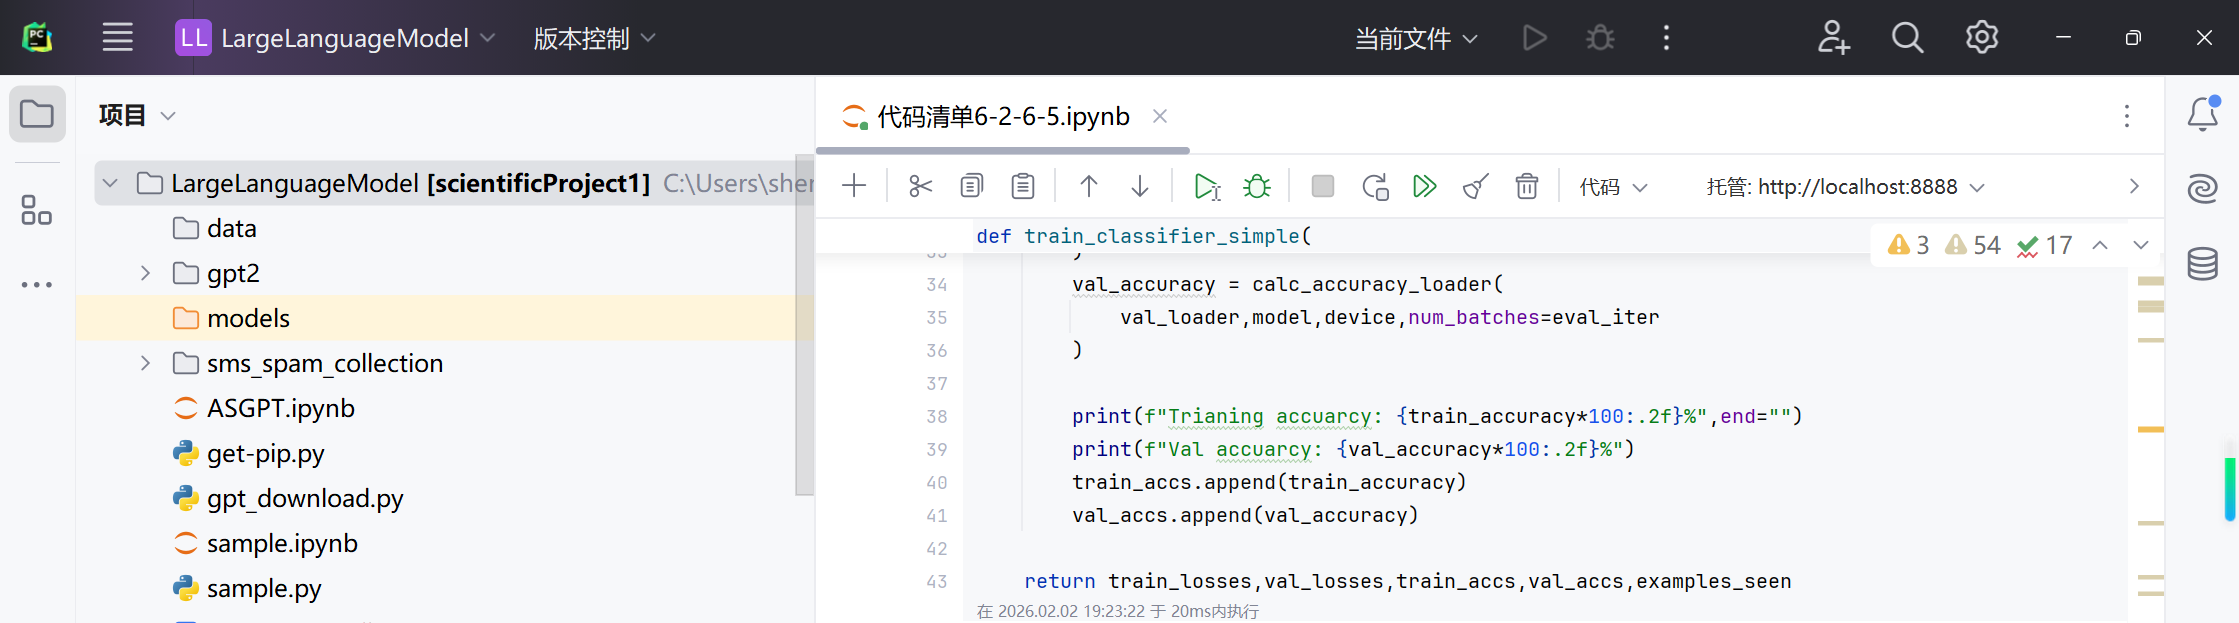The height and width of the screenshot is (623, 2239).
Task: Collapse the LargeLanguageModel root folder
Action: pos(111,184)
